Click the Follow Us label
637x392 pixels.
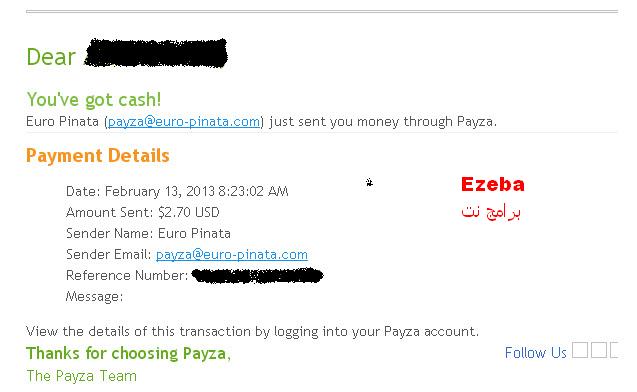tap(535, 353)
